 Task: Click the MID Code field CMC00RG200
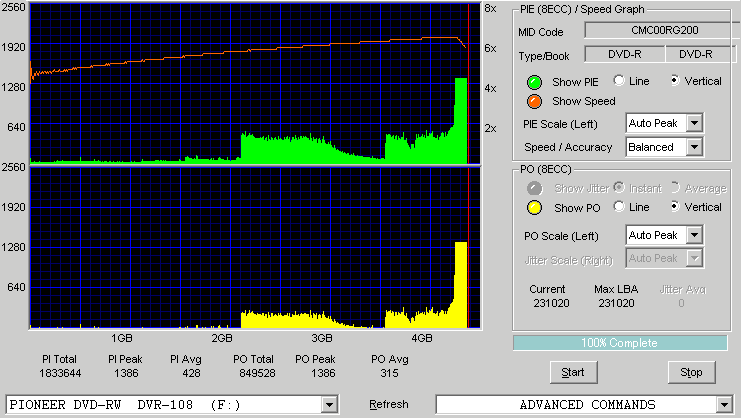tap(663, 30)
